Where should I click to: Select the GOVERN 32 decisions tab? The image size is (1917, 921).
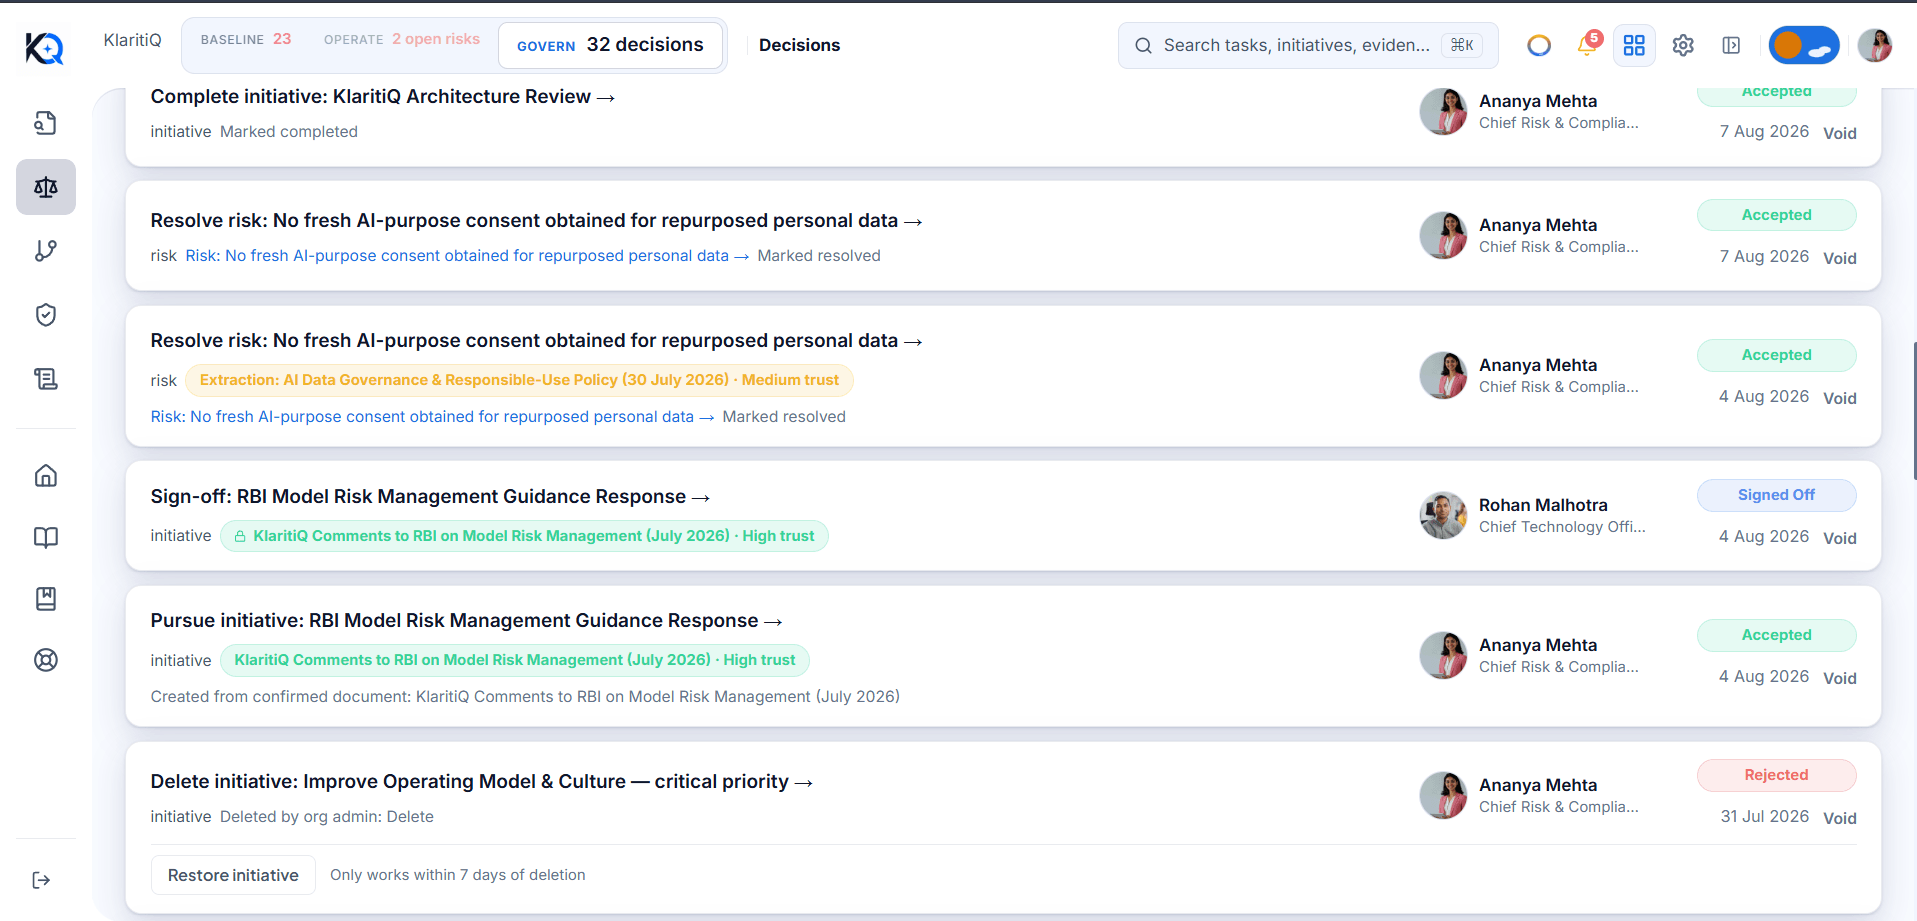click(610, 45)
